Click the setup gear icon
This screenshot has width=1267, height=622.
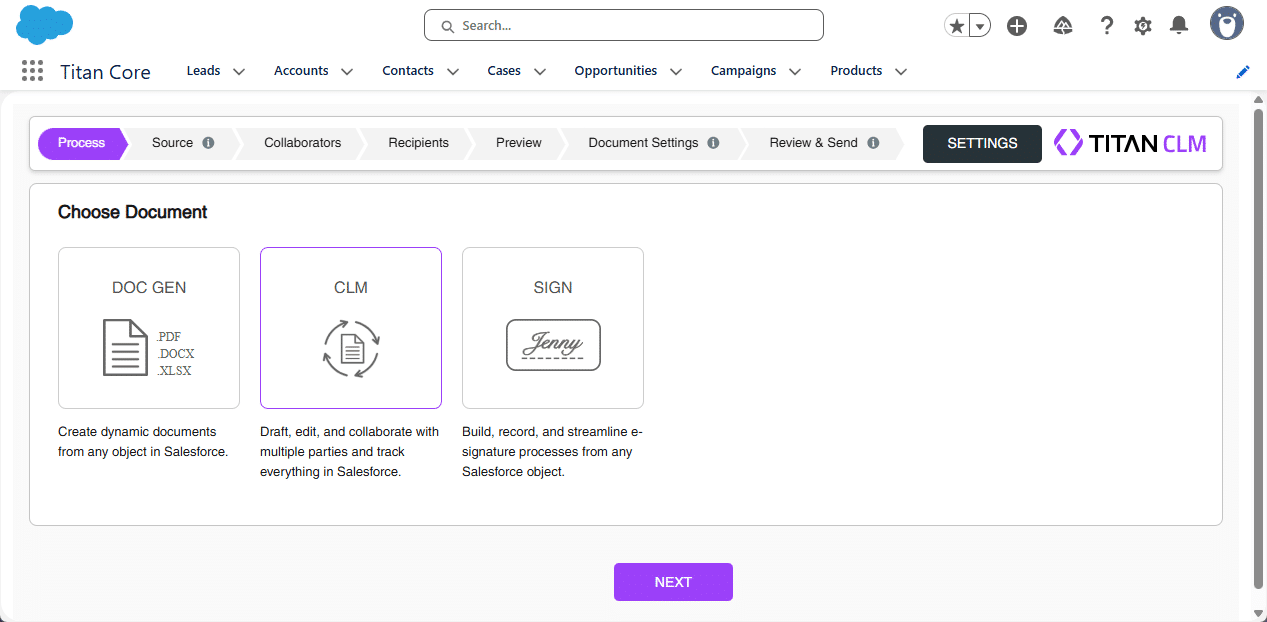(x=1142, y=25)
